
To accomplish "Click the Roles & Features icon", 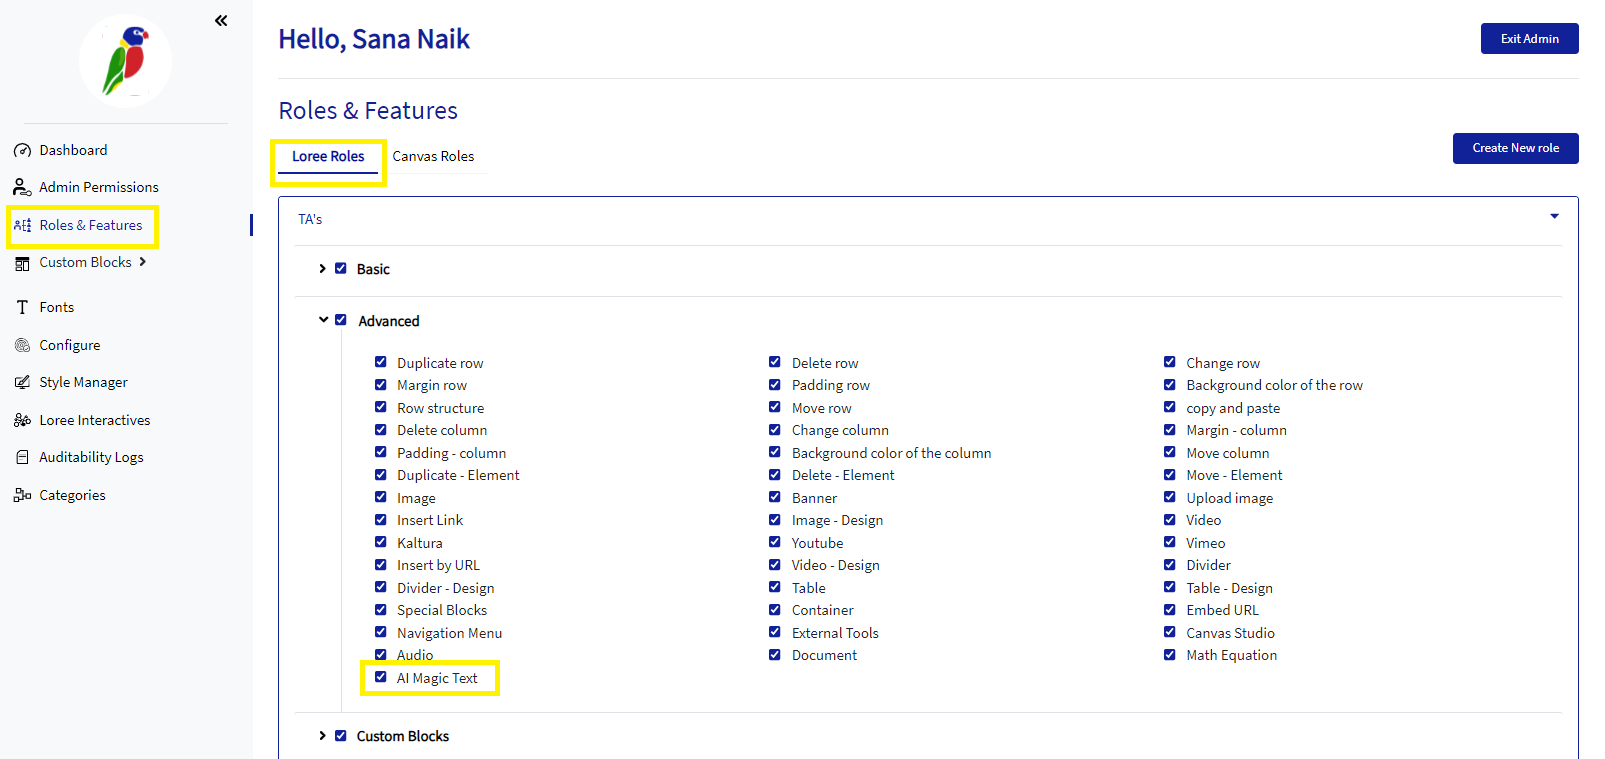I will tap(22, 225).
